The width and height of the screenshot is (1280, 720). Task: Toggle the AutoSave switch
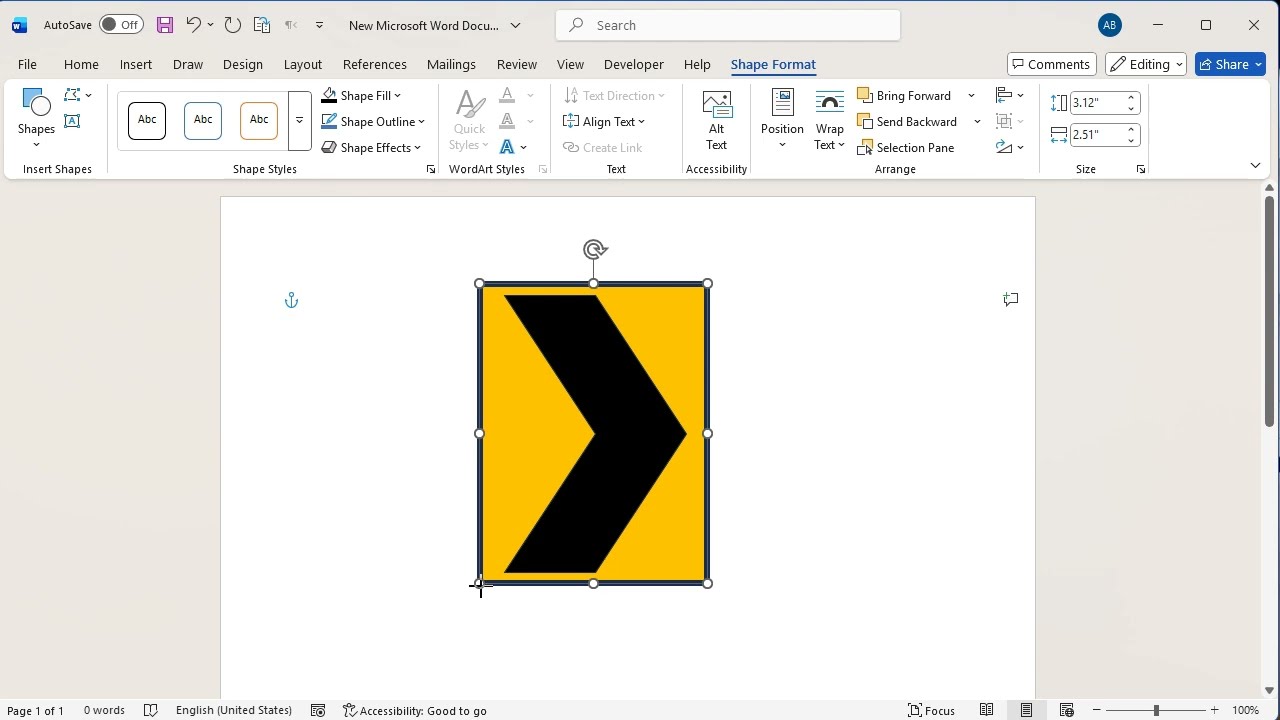pyautogui.click(x=121, y=25)
